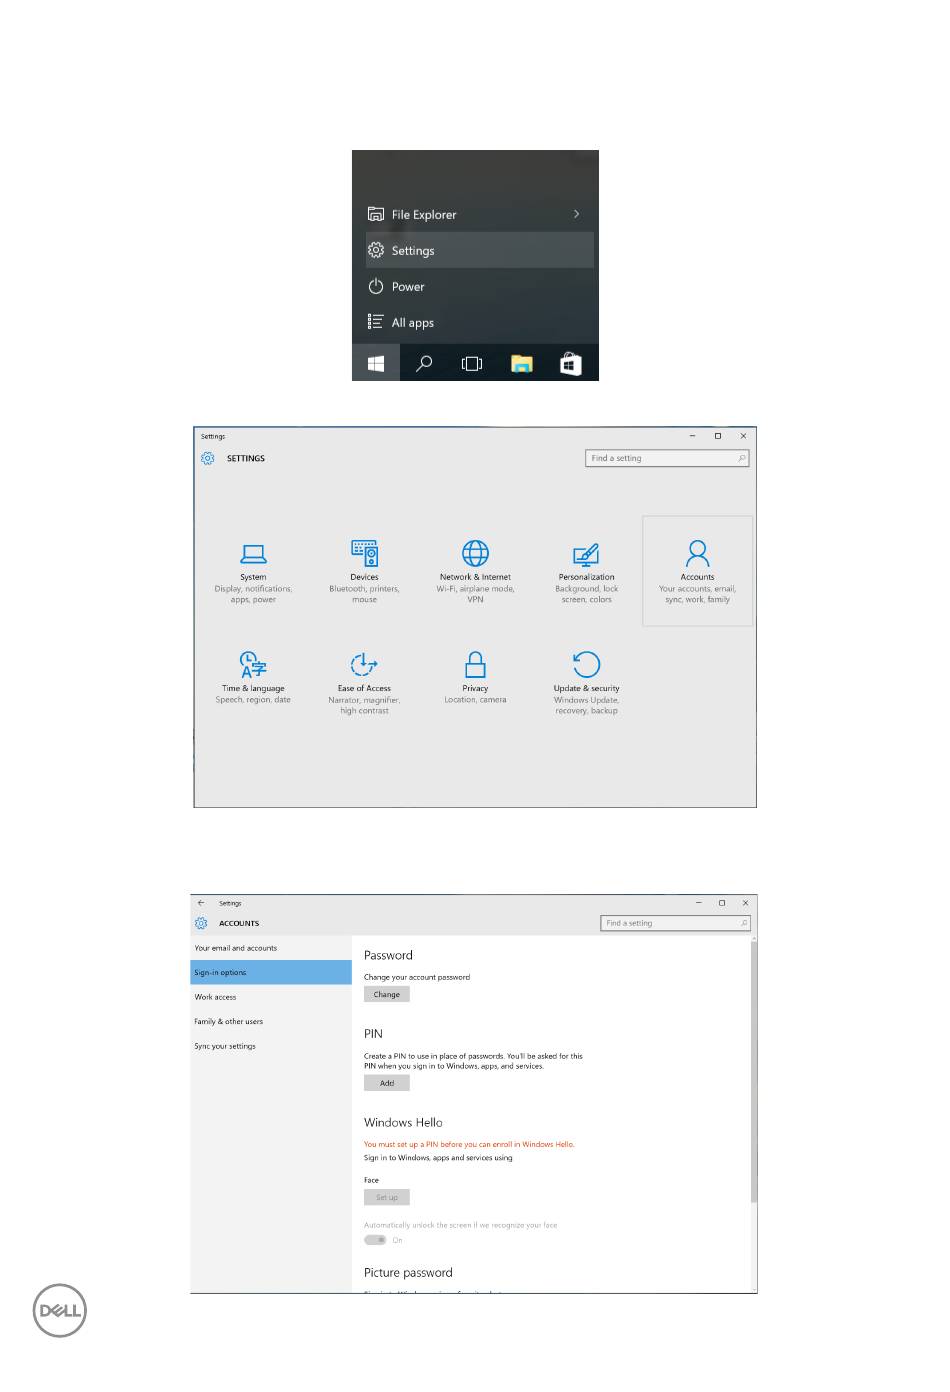The height and width of the screenshot is (1392, 950).
Task: Click the red Windows Hello PIN warning text
Action: click(x=469, y=1144)
